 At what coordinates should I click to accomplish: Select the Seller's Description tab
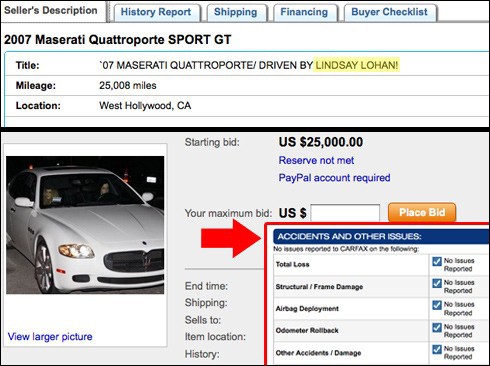(x=51, y=11)
